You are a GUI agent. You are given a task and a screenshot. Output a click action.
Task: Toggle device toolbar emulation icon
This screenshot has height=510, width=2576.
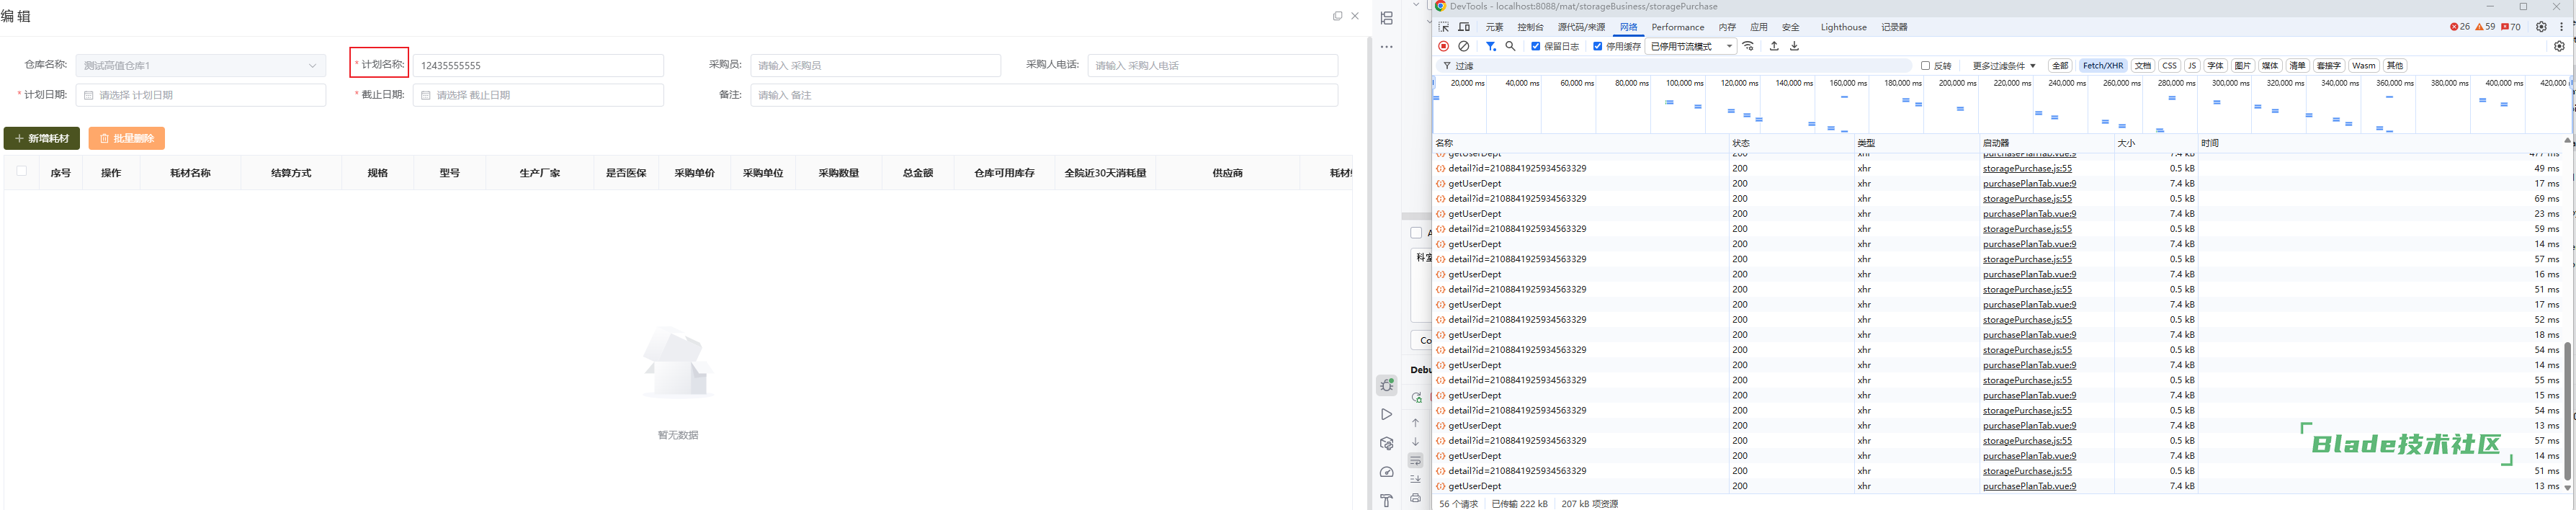(x=1464, y=27)
